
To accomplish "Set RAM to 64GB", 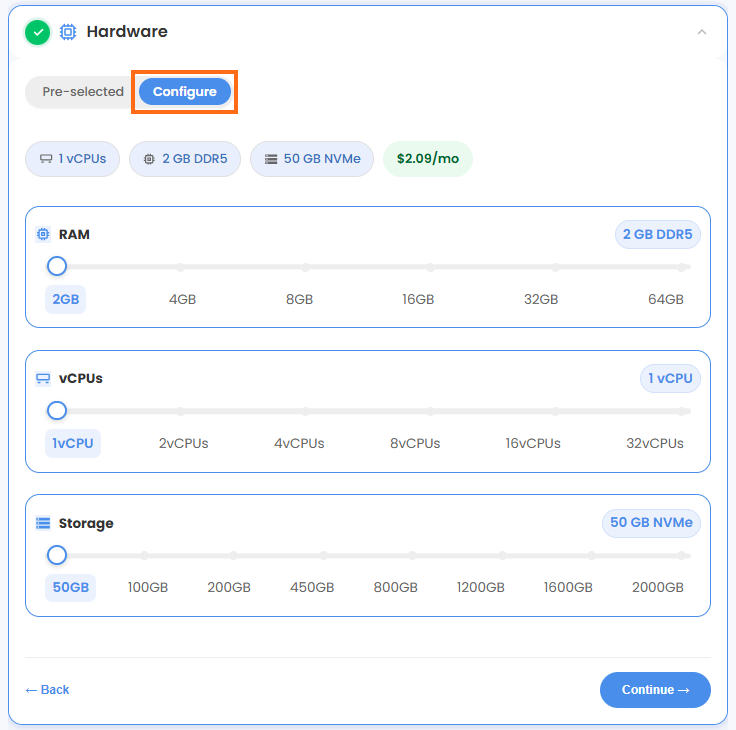I will pos(666,299).
